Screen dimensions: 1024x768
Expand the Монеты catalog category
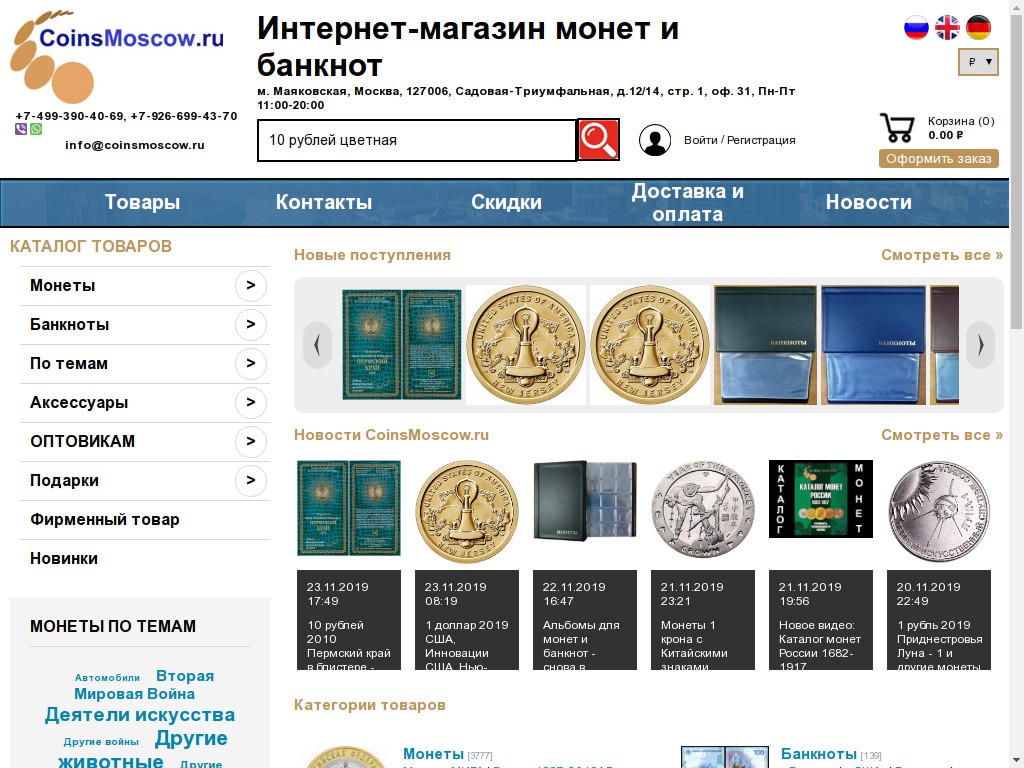(x=251, y=286)
